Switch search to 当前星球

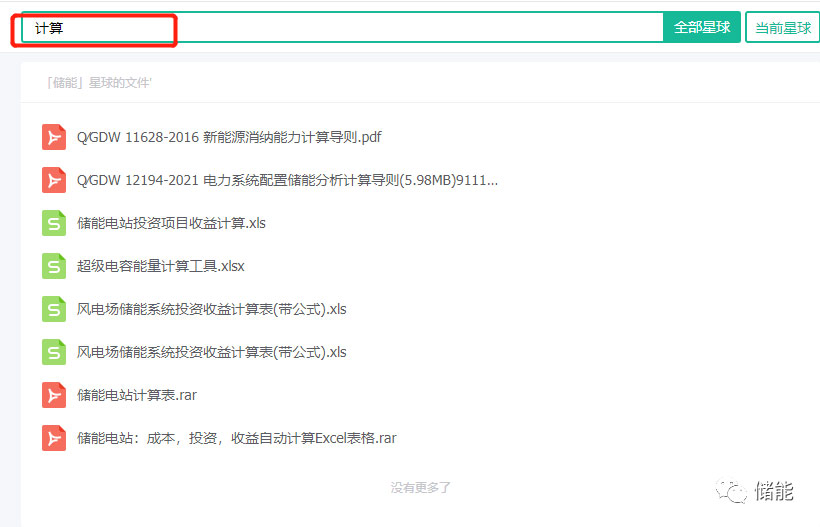[782, 28]
